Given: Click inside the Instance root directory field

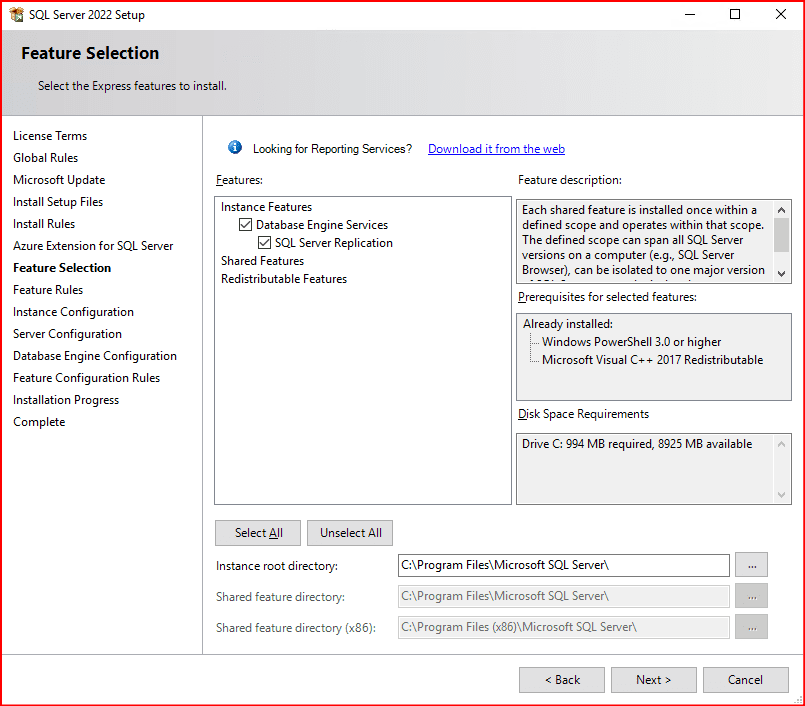Looking at the screenshot, I should point(563,565).
